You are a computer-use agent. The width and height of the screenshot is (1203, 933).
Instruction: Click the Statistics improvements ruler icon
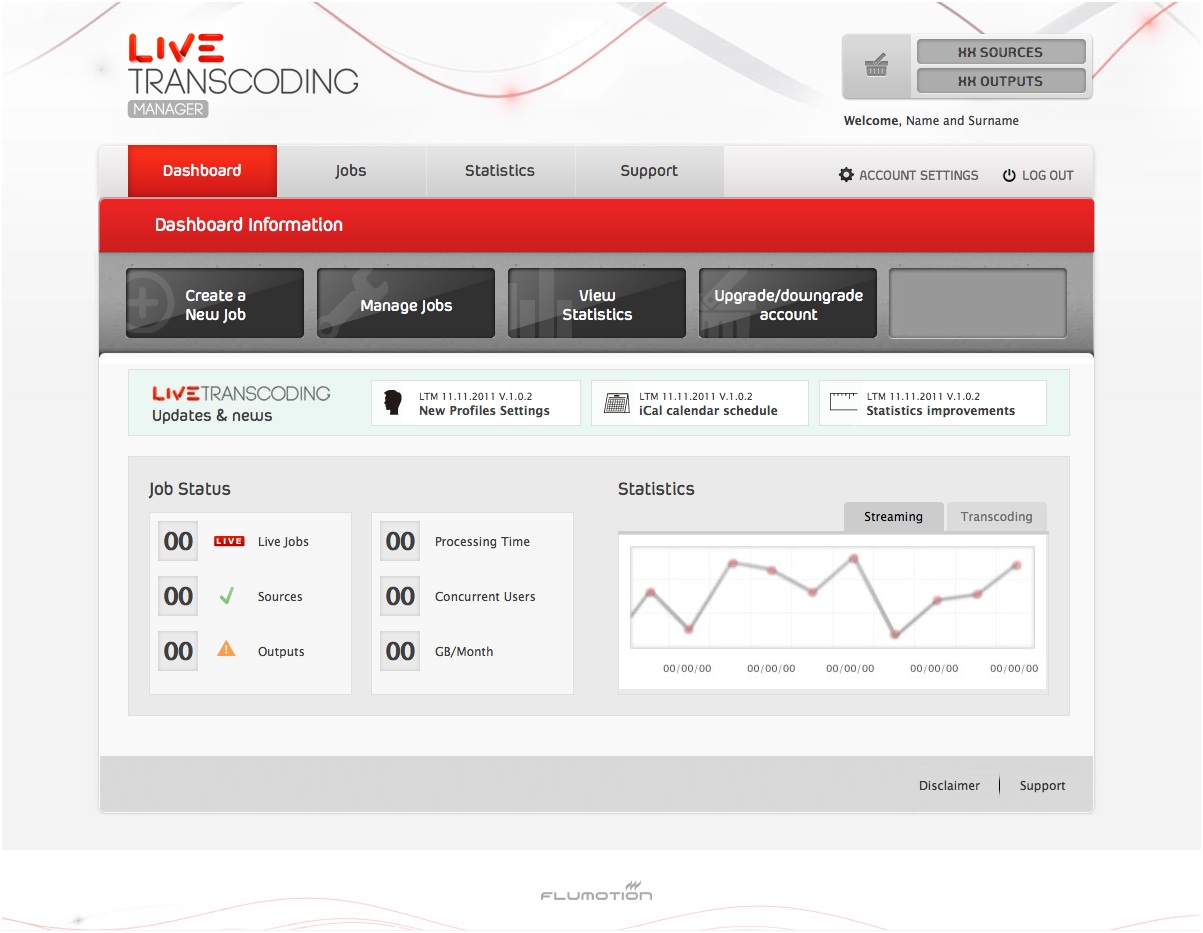click(x=844, y=402)
